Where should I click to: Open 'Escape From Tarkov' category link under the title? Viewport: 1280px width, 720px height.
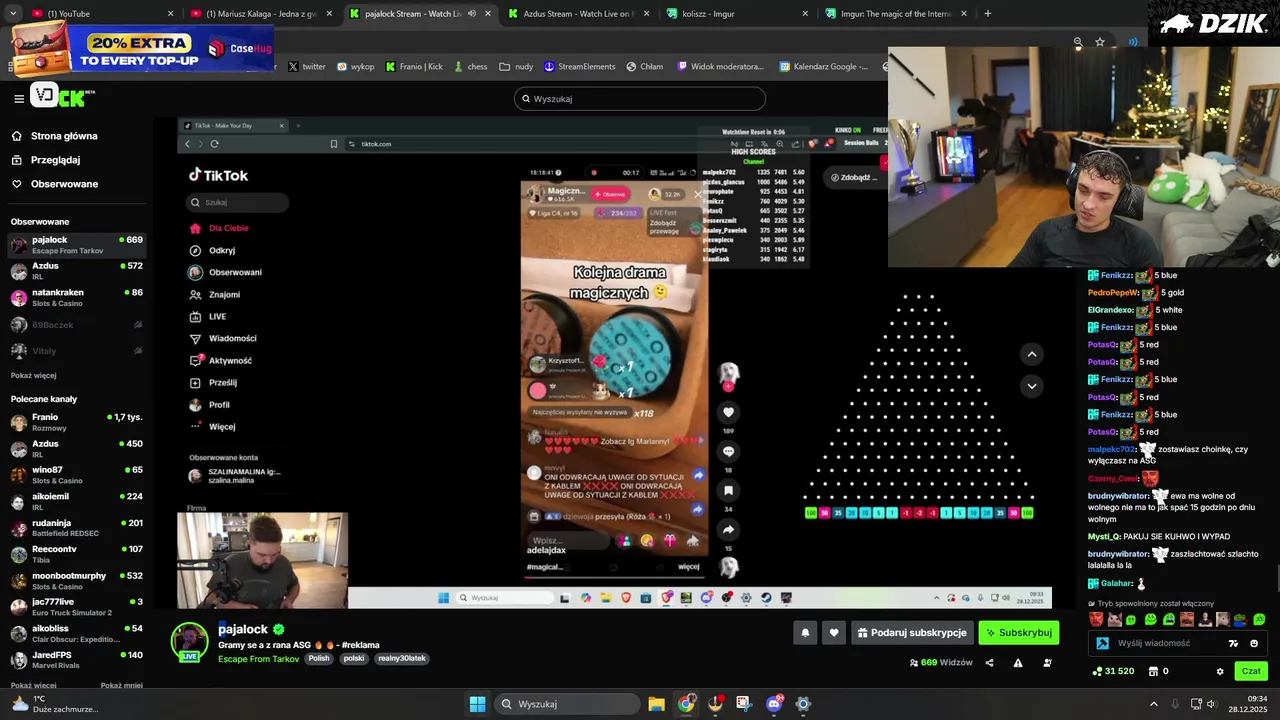pyautogui.click(x=258, y=659)
